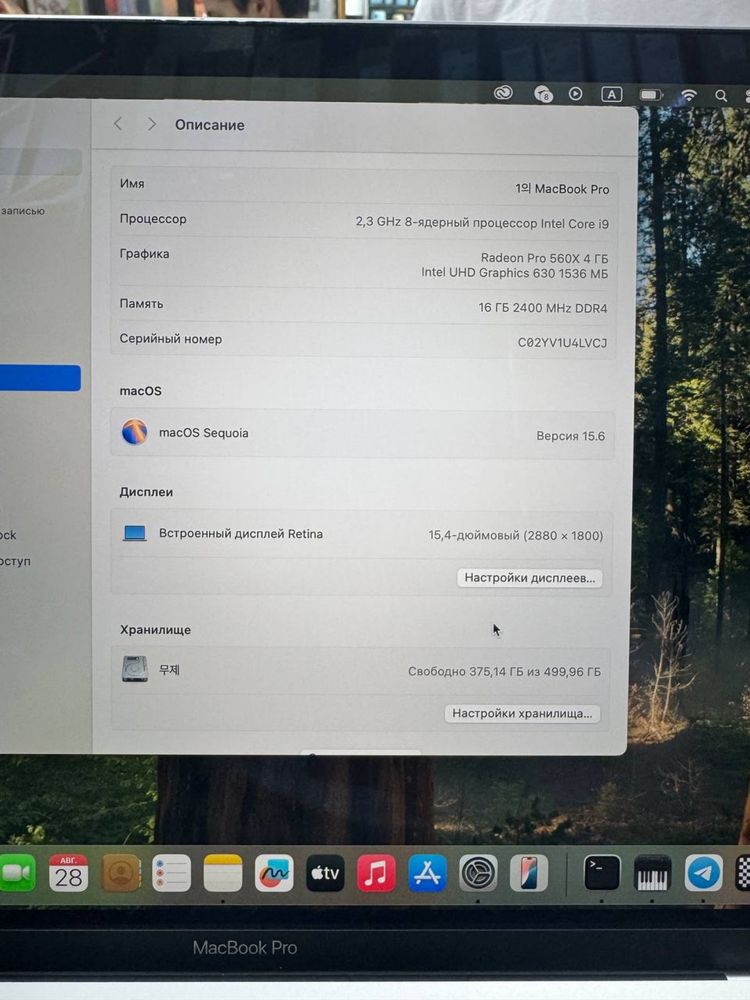Image resolution: width=750 pixels, height=1000 pixels.
Task: Launch iPhone Mirroring from the Dock
Action: (529, 873)
